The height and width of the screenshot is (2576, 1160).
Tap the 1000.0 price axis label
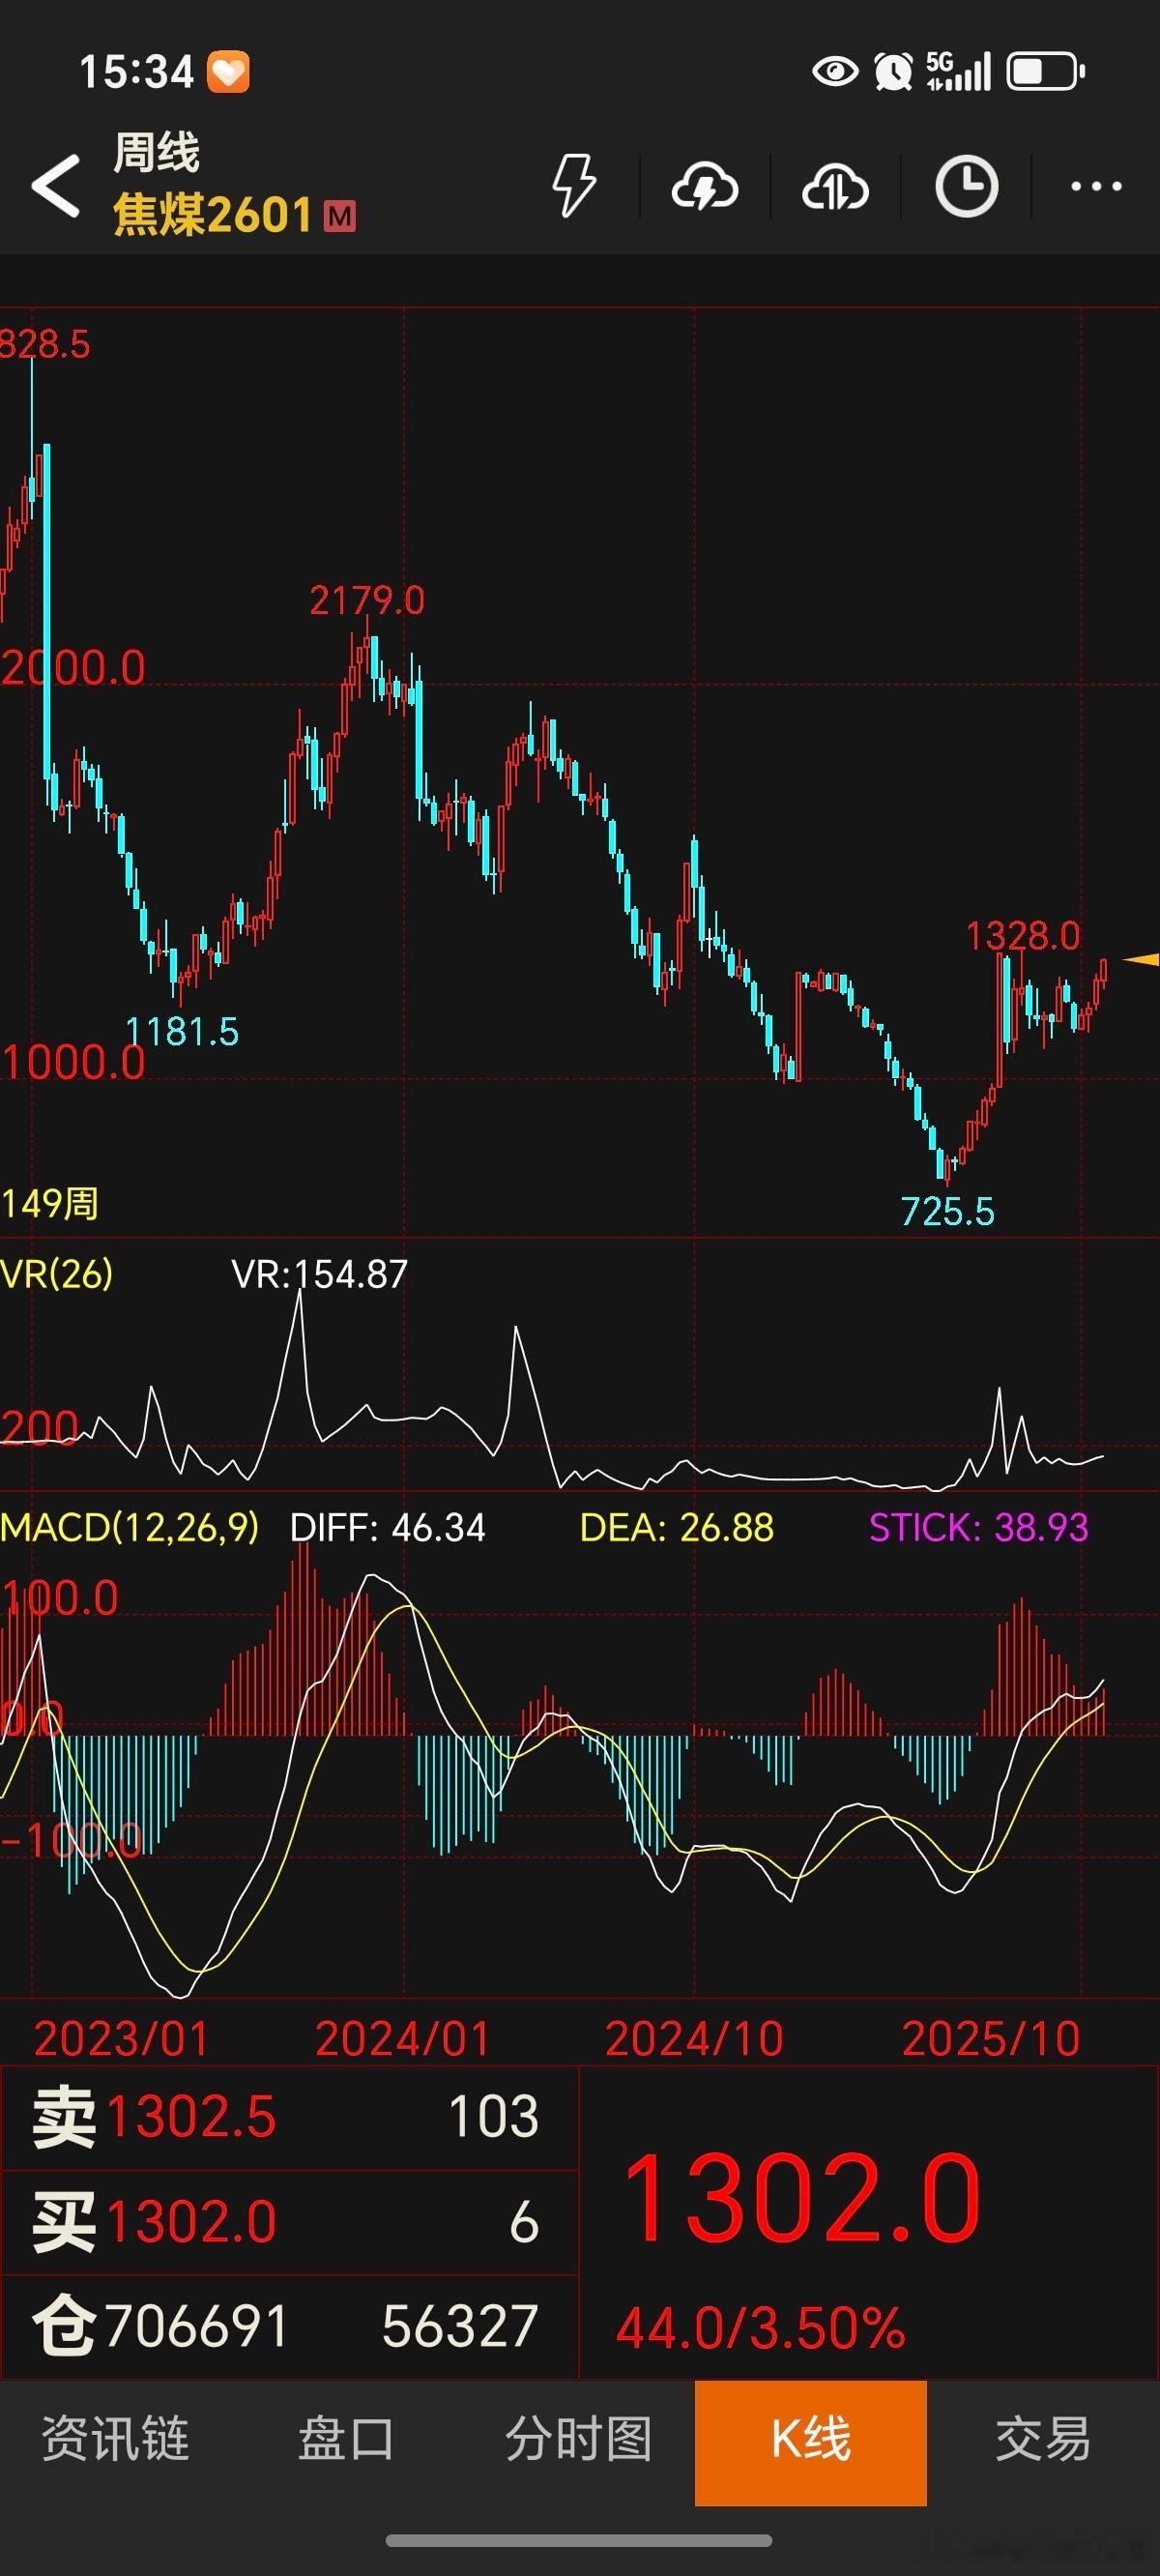coord(73,1062)
